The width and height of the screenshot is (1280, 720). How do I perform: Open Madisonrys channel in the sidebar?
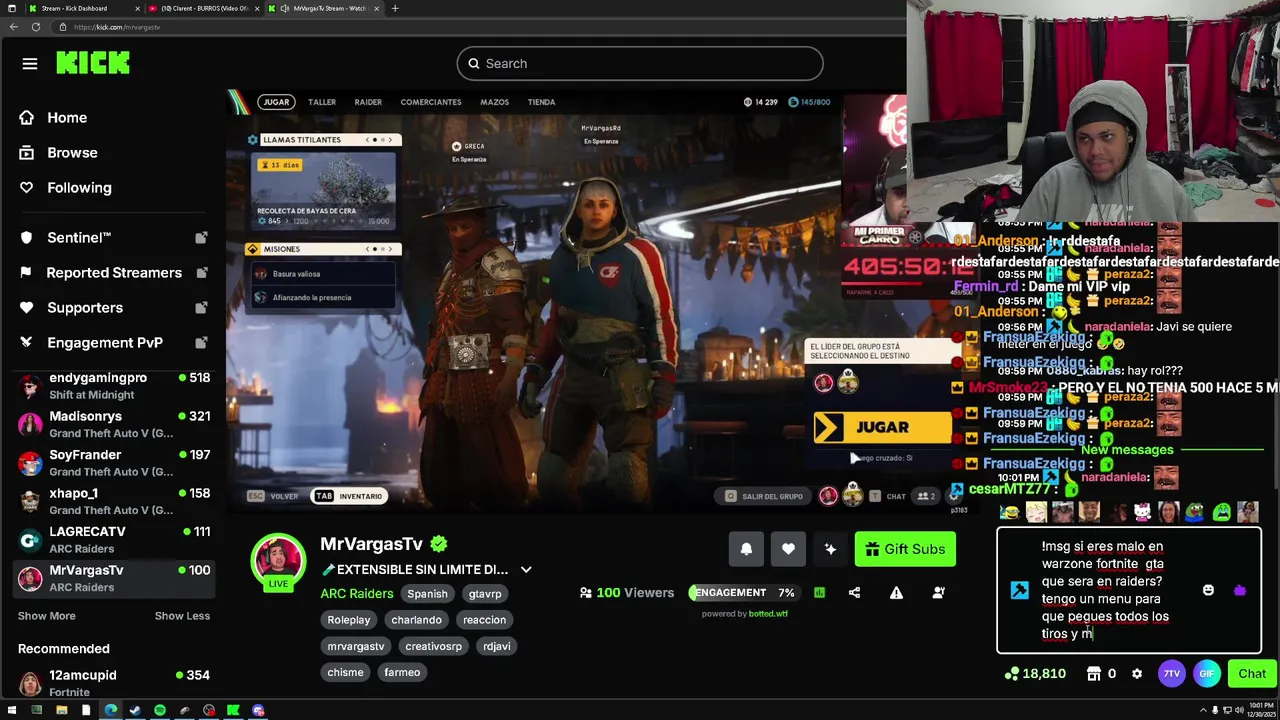click(113, 424)
